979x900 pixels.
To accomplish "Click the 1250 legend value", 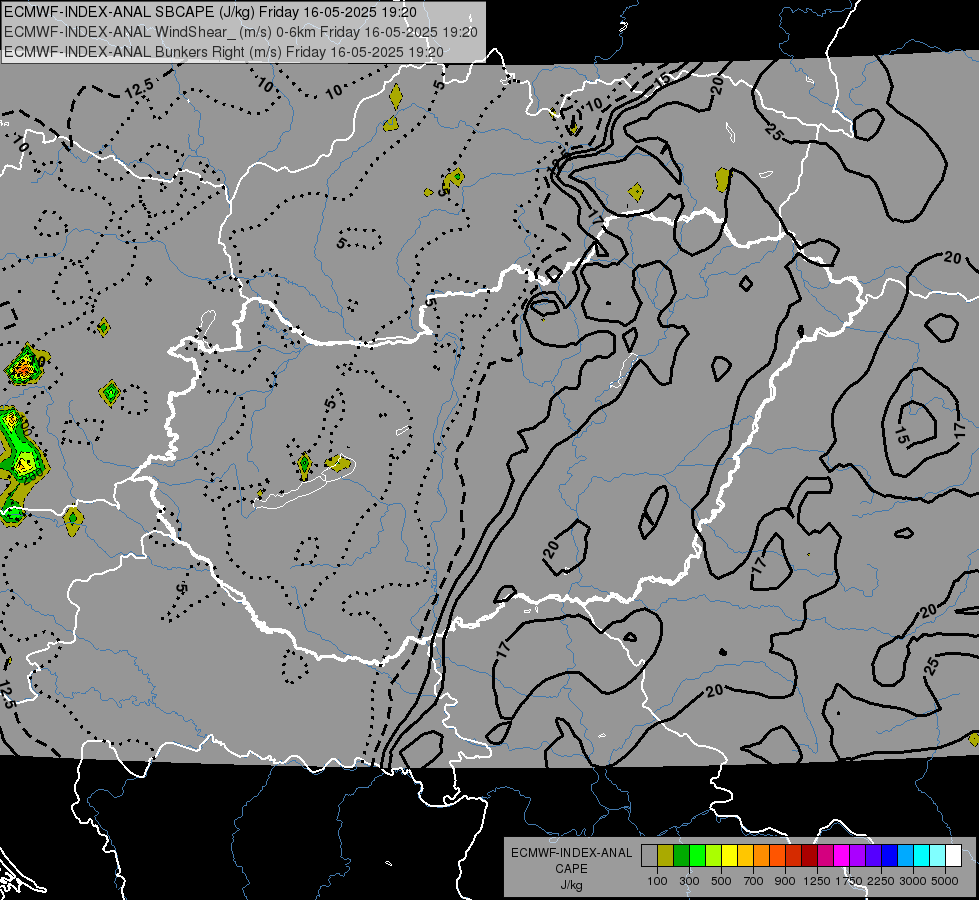I will tap(817, 881).
